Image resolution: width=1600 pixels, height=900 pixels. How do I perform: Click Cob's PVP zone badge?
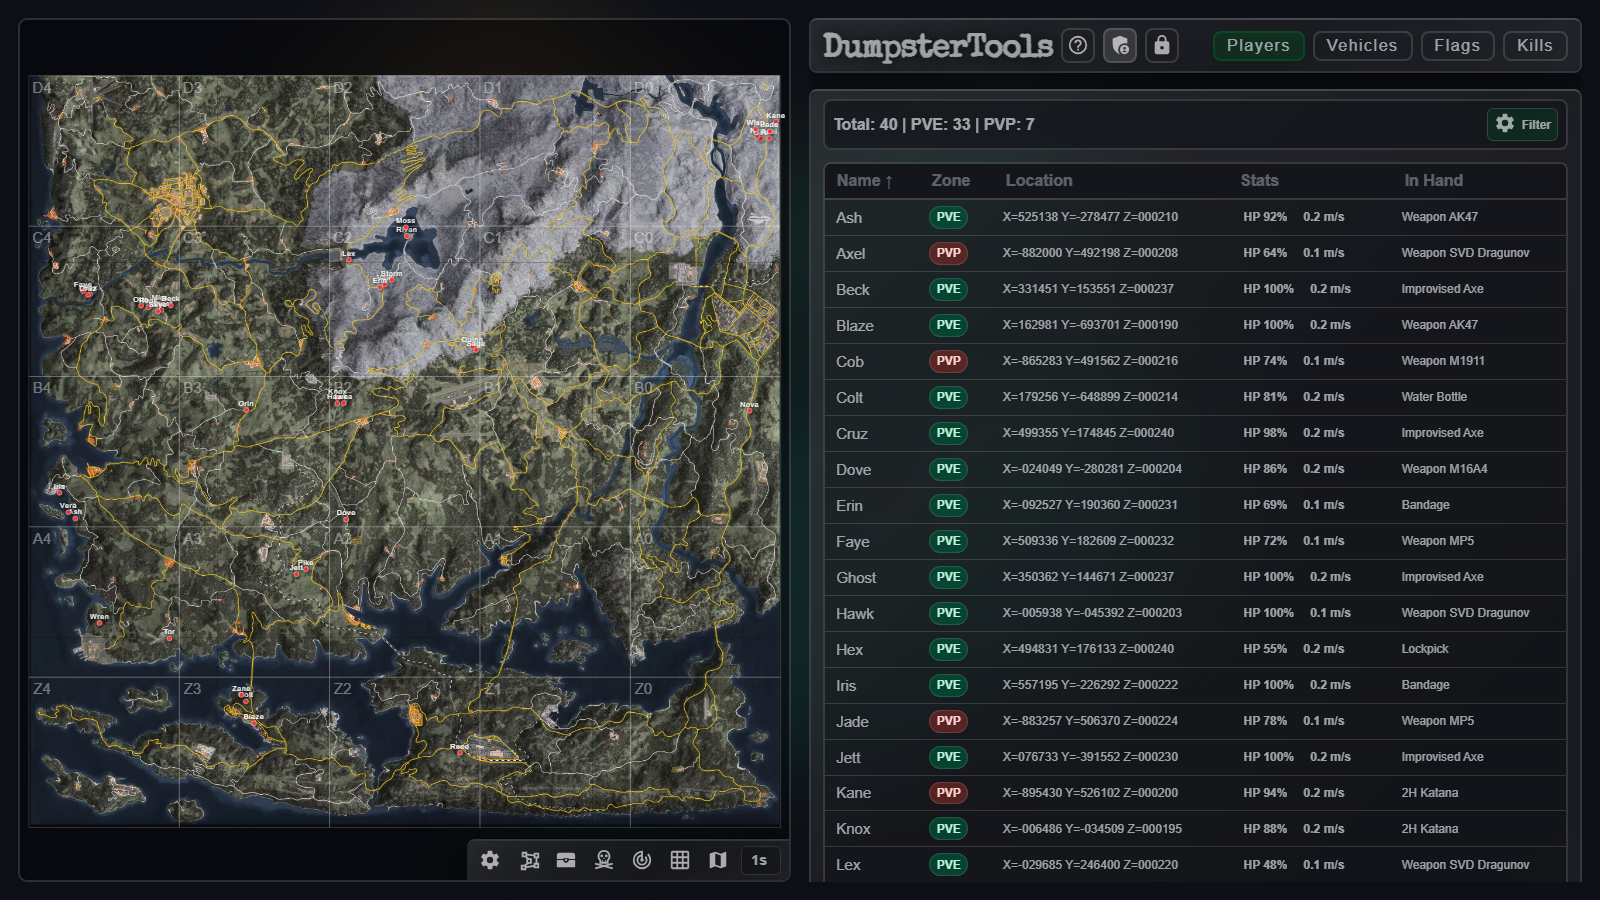948,361
